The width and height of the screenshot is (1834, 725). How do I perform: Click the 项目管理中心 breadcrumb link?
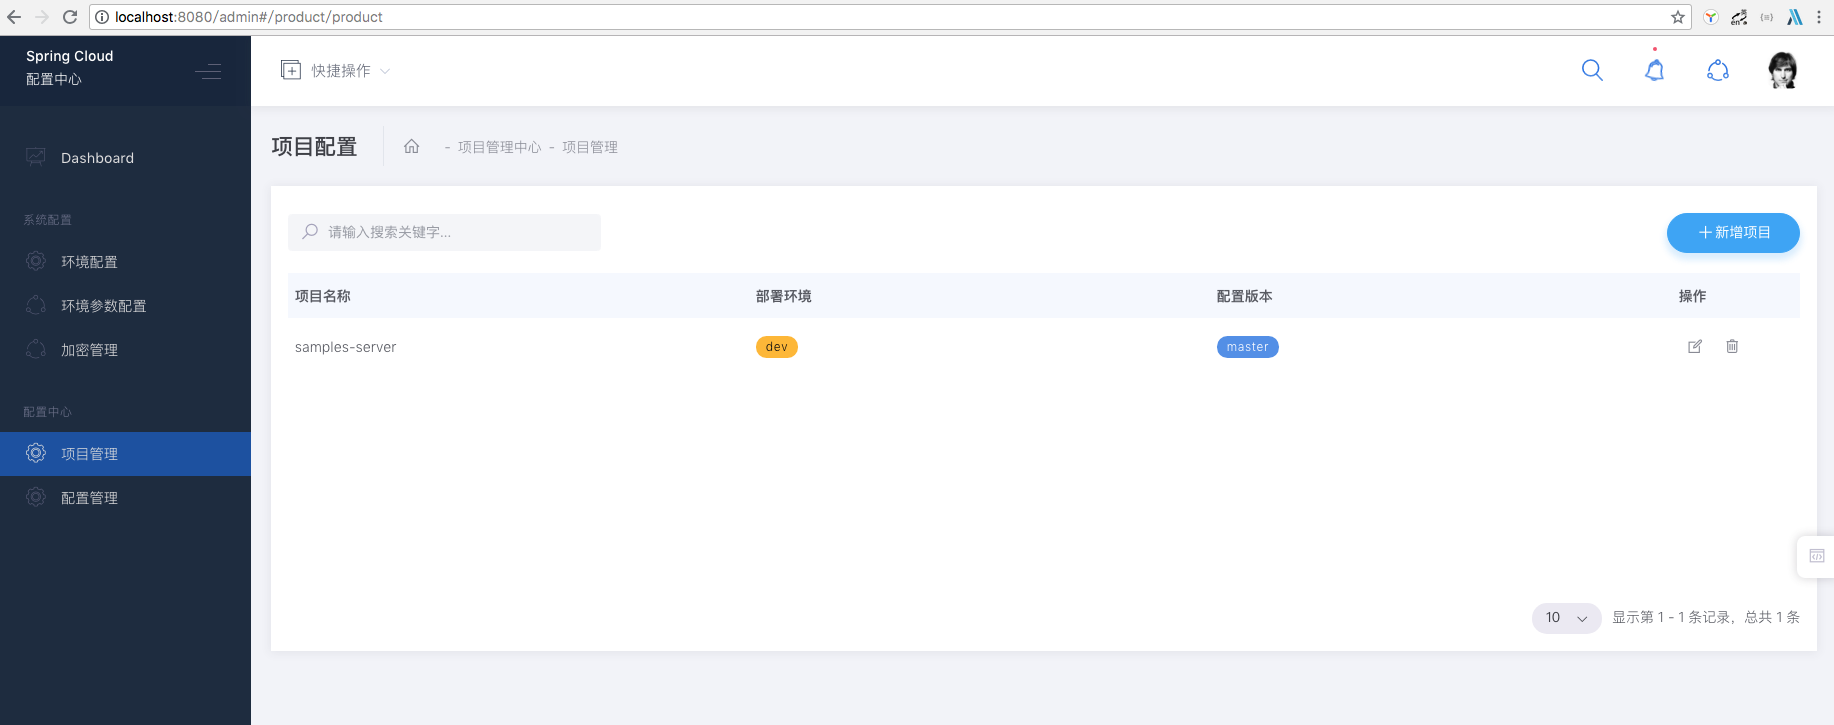point(499,147)
